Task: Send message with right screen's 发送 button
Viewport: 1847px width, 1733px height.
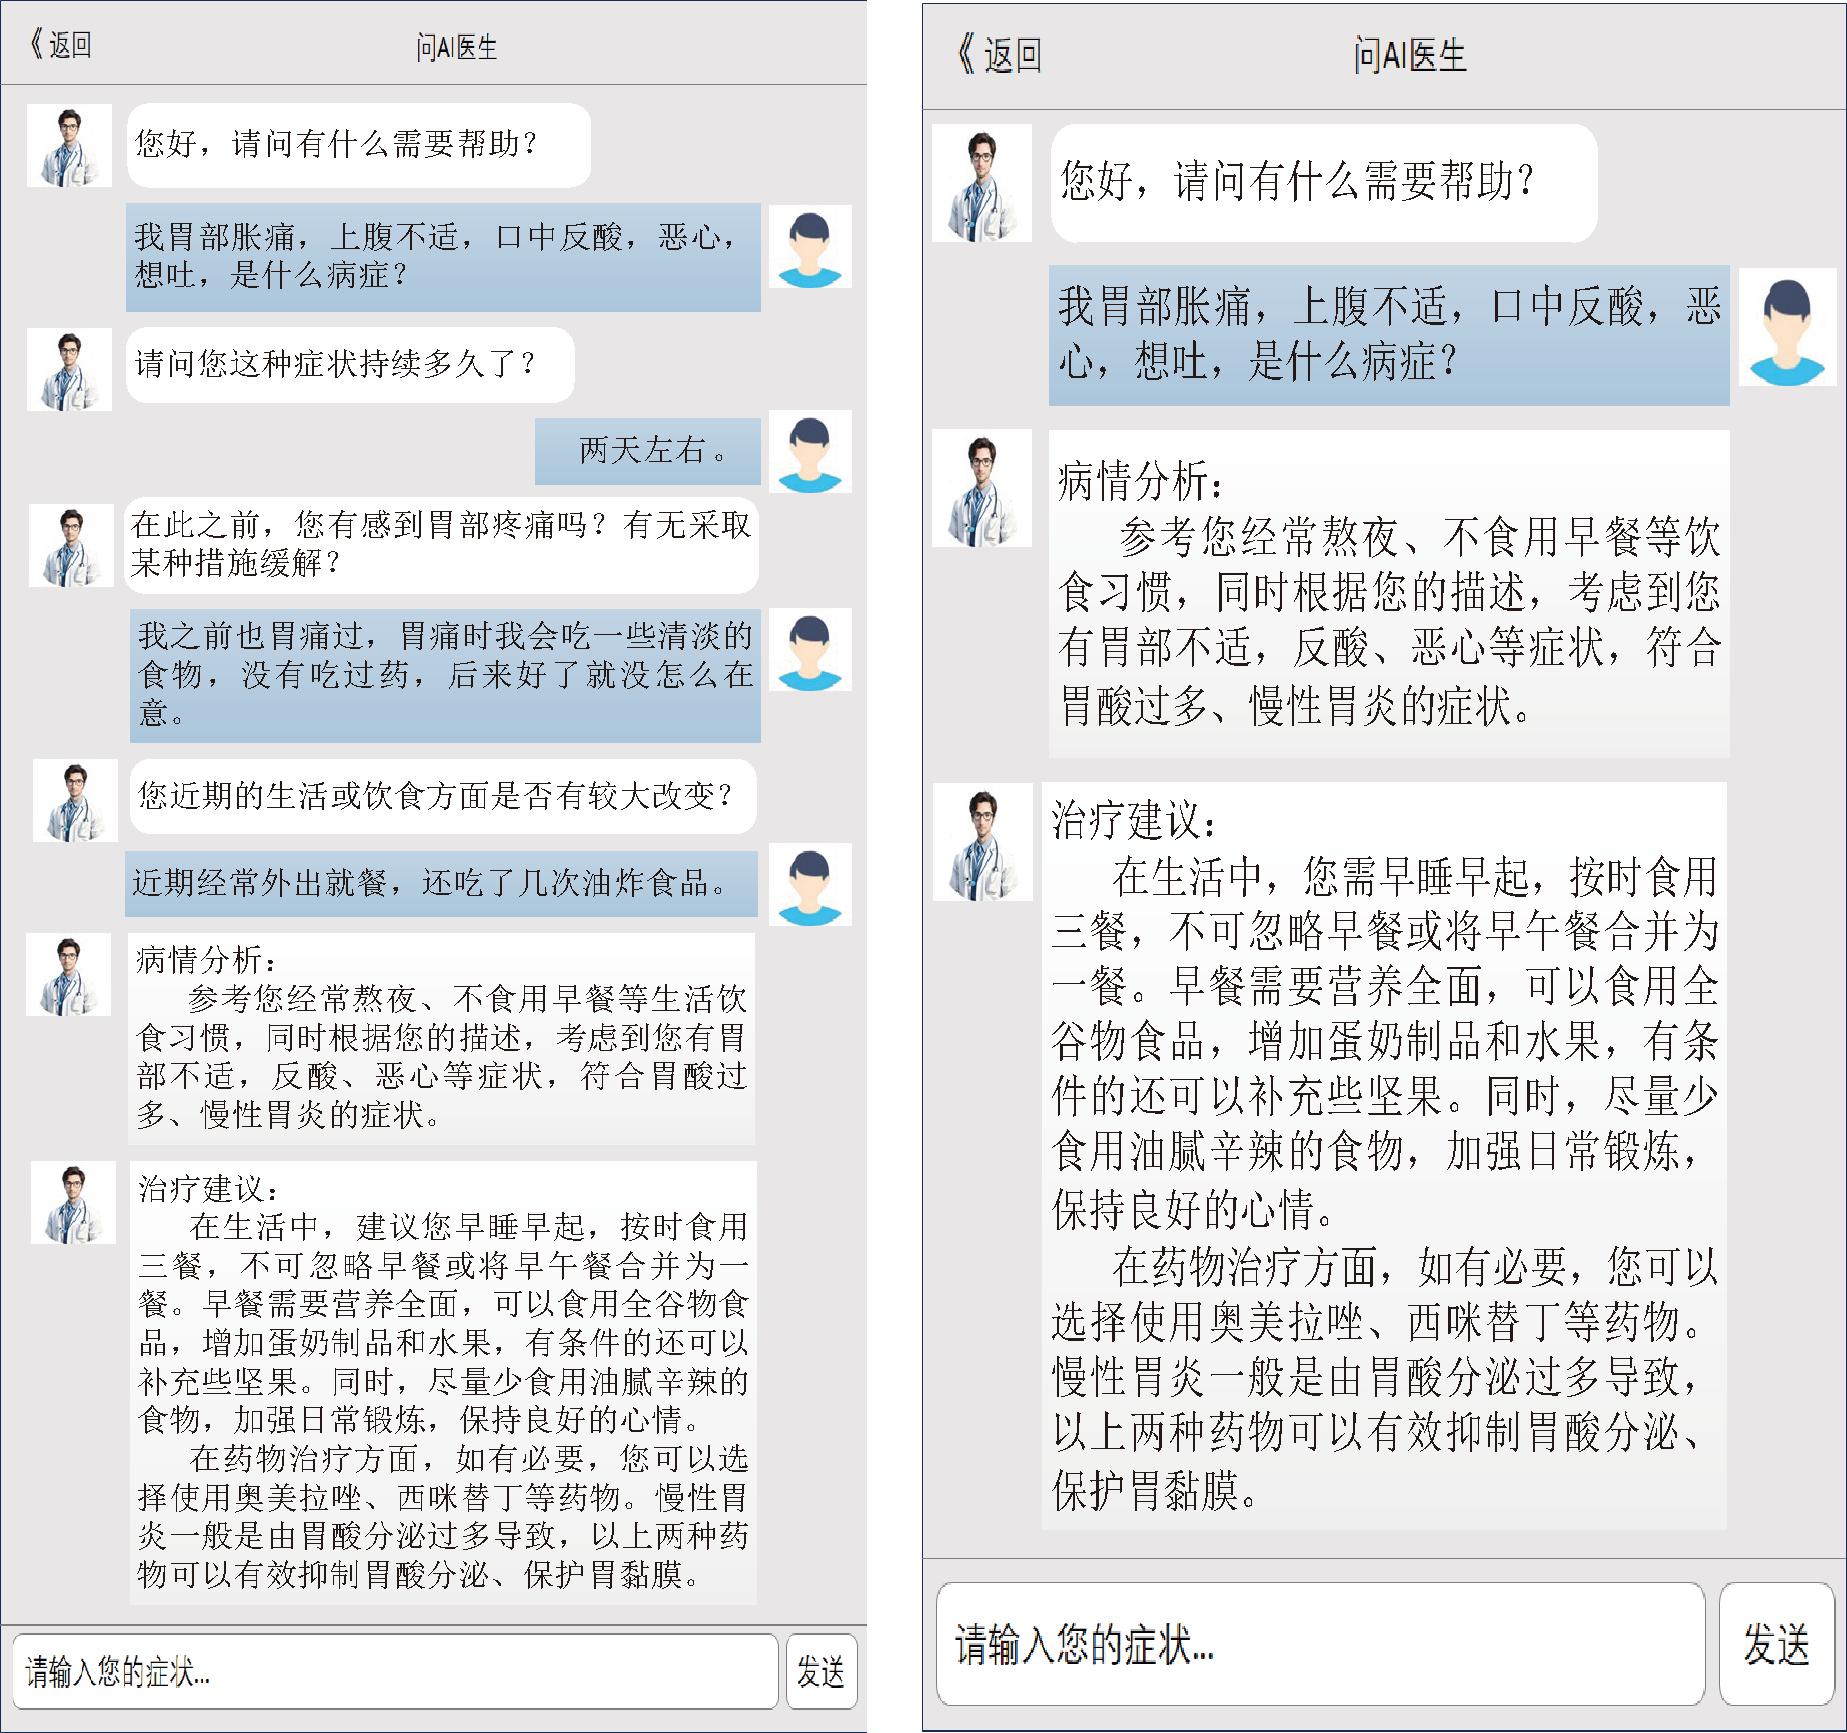Action: coord(1776,1644)
